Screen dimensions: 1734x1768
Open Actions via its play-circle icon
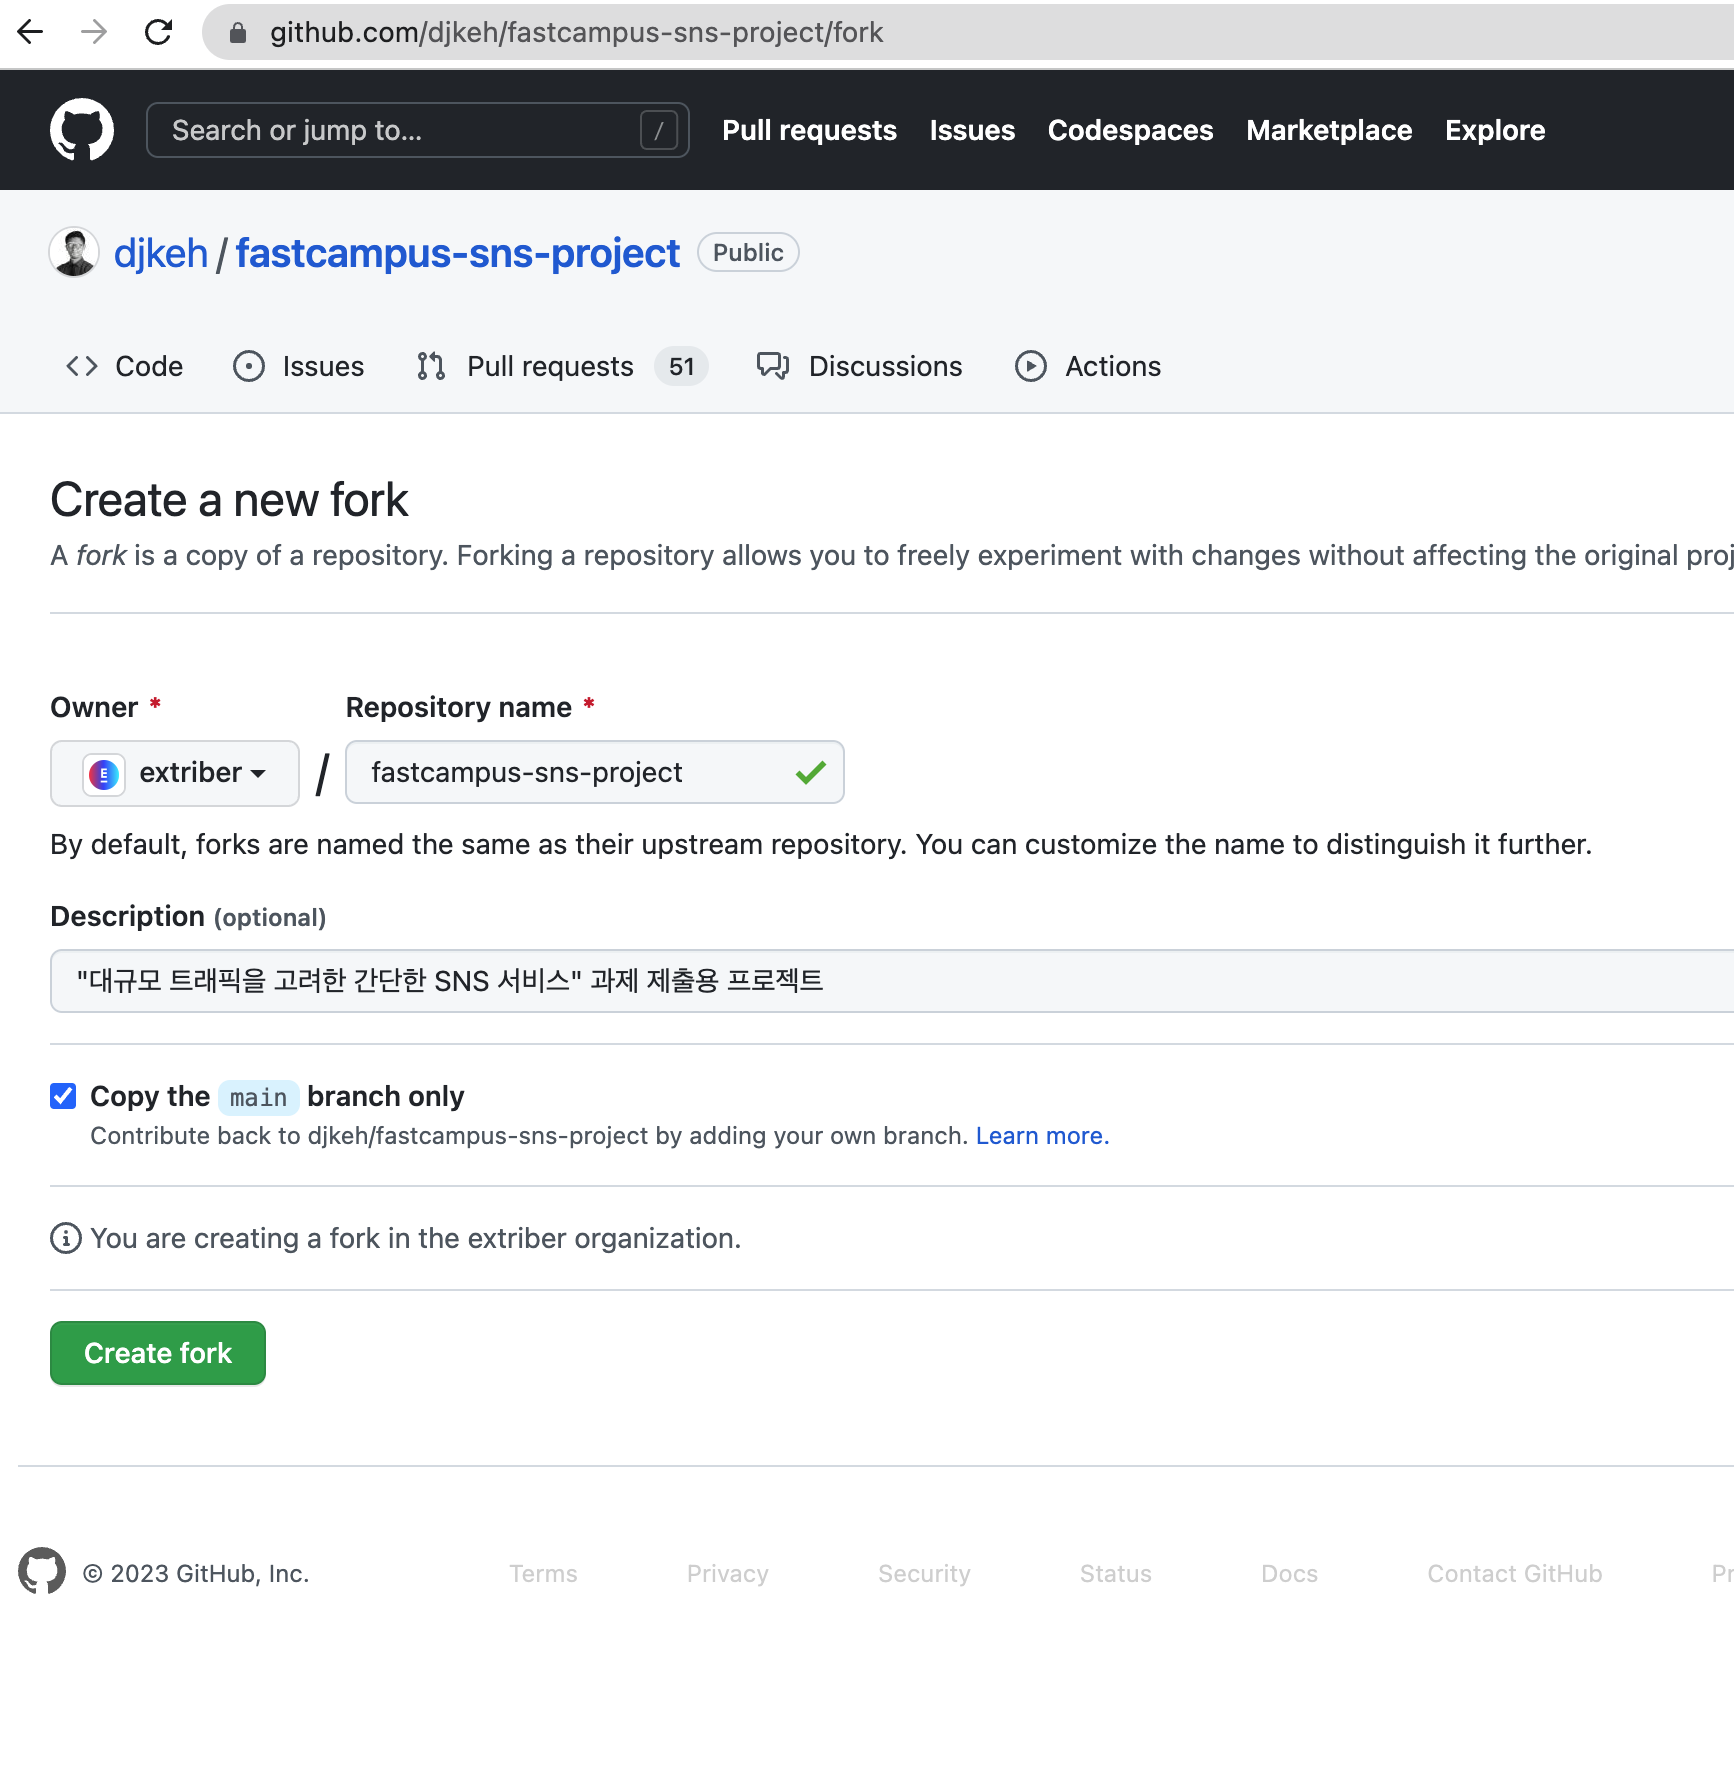point(1030,366)
